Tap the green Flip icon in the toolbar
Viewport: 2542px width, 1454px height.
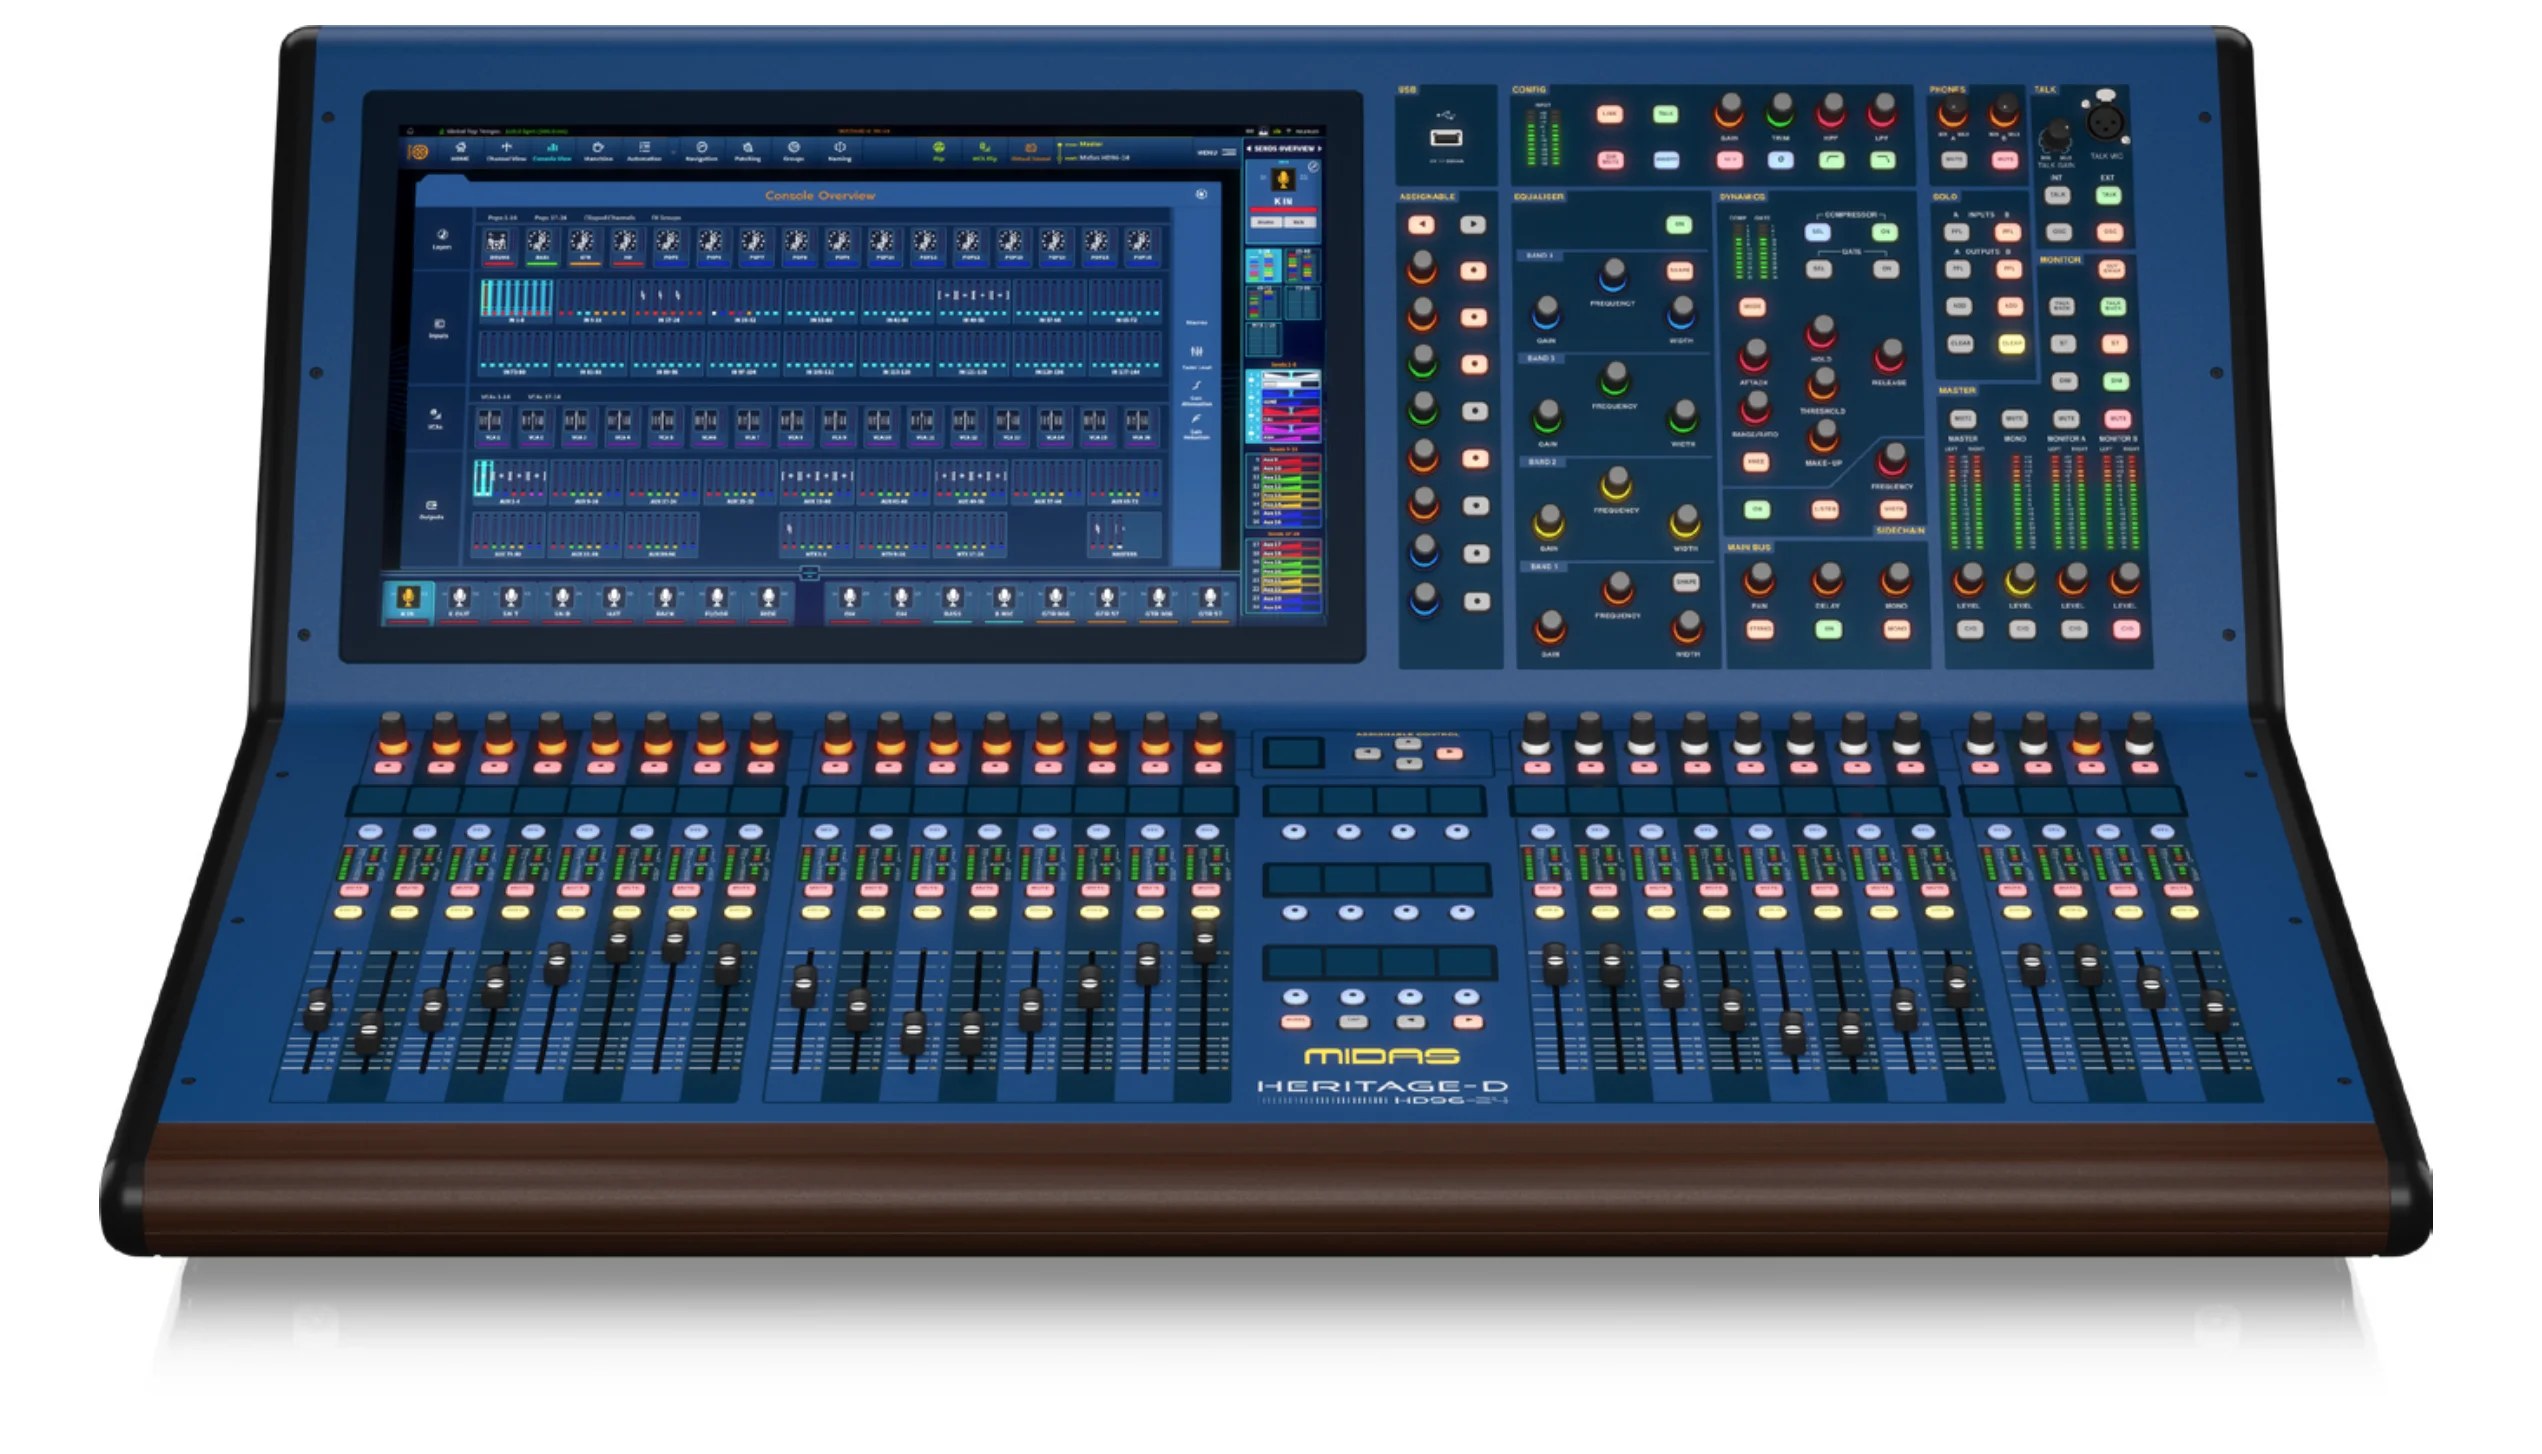pos(939,151)
